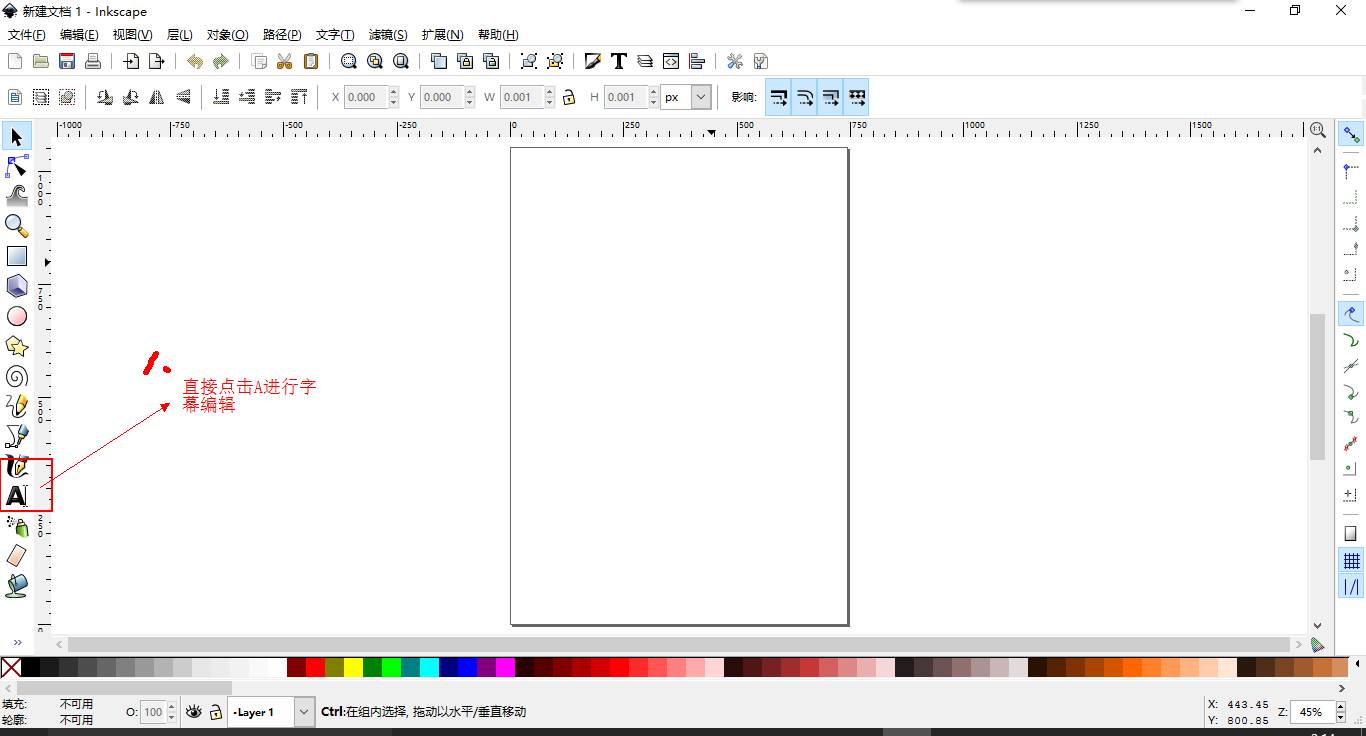The width and height of the screenshot is (1366, 736).
Task: Toggle move patterns affect button
Action: [x=856, y=97]
